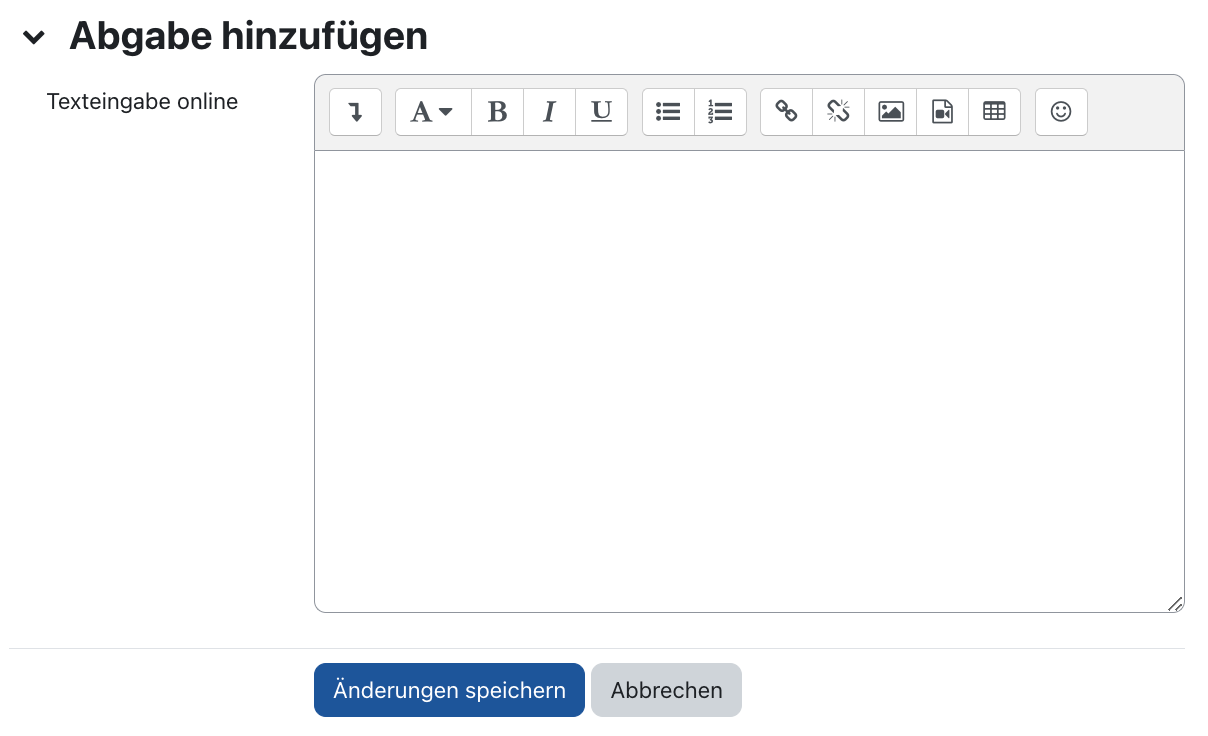Viewport: 1208px width, 736px height.
Task: Toggle italic text formatting
Action: 549,112
